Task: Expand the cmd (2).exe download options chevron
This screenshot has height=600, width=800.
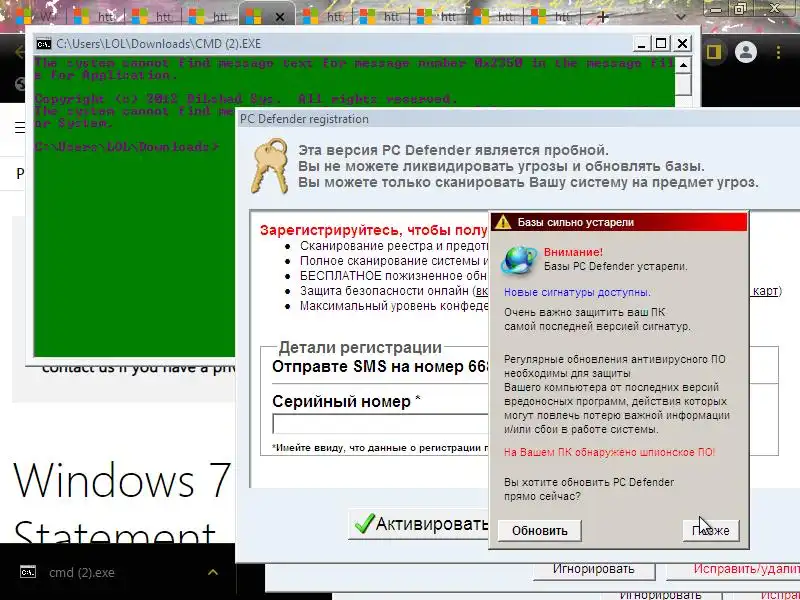Action: 213,572
